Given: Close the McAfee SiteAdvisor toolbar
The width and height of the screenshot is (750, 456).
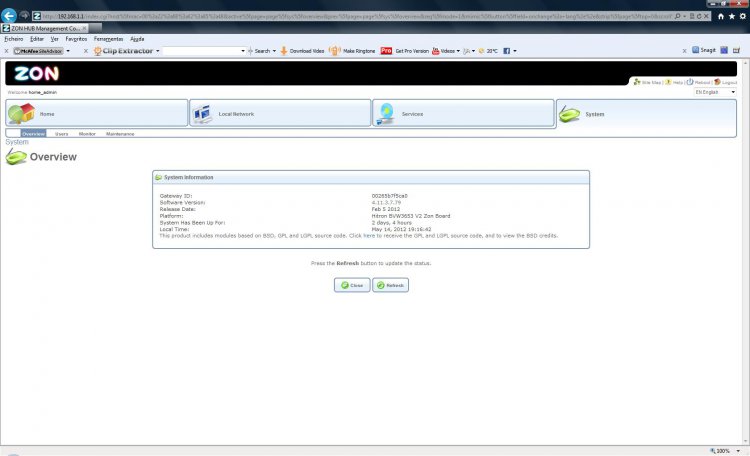Looking at the screenshot, I should 6,51.
